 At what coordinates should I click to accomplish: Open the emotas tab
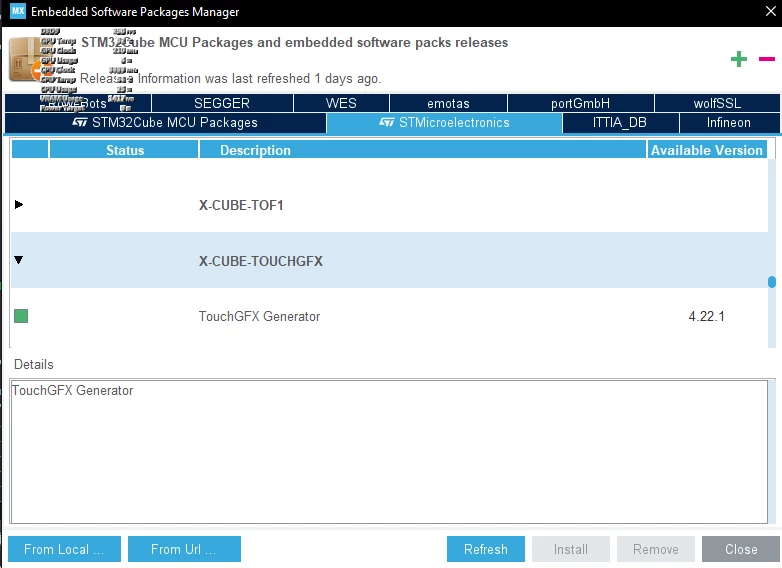(448, 103)
